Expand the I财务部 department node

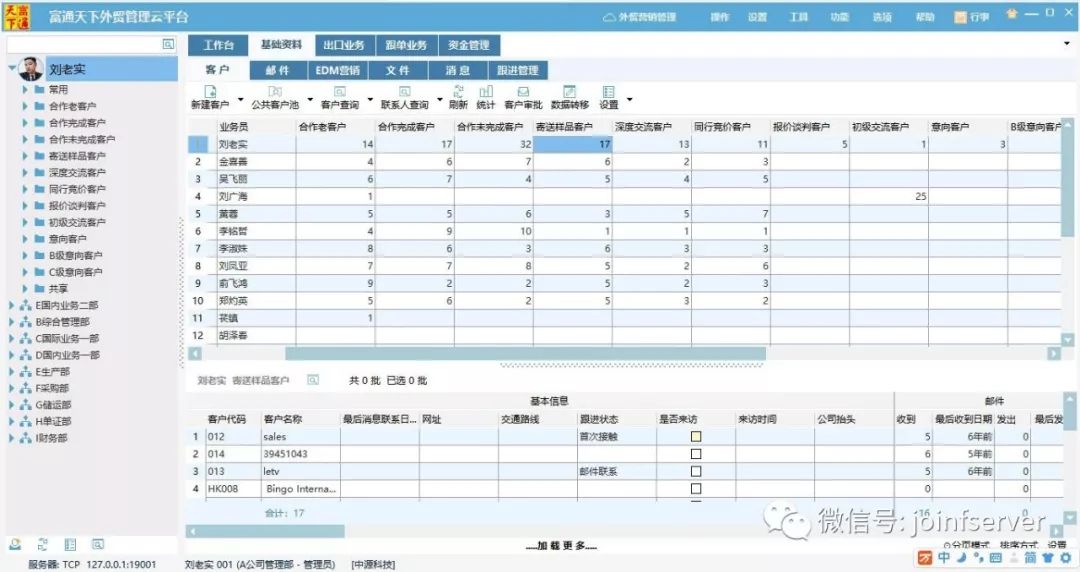[x=11, y=438]
